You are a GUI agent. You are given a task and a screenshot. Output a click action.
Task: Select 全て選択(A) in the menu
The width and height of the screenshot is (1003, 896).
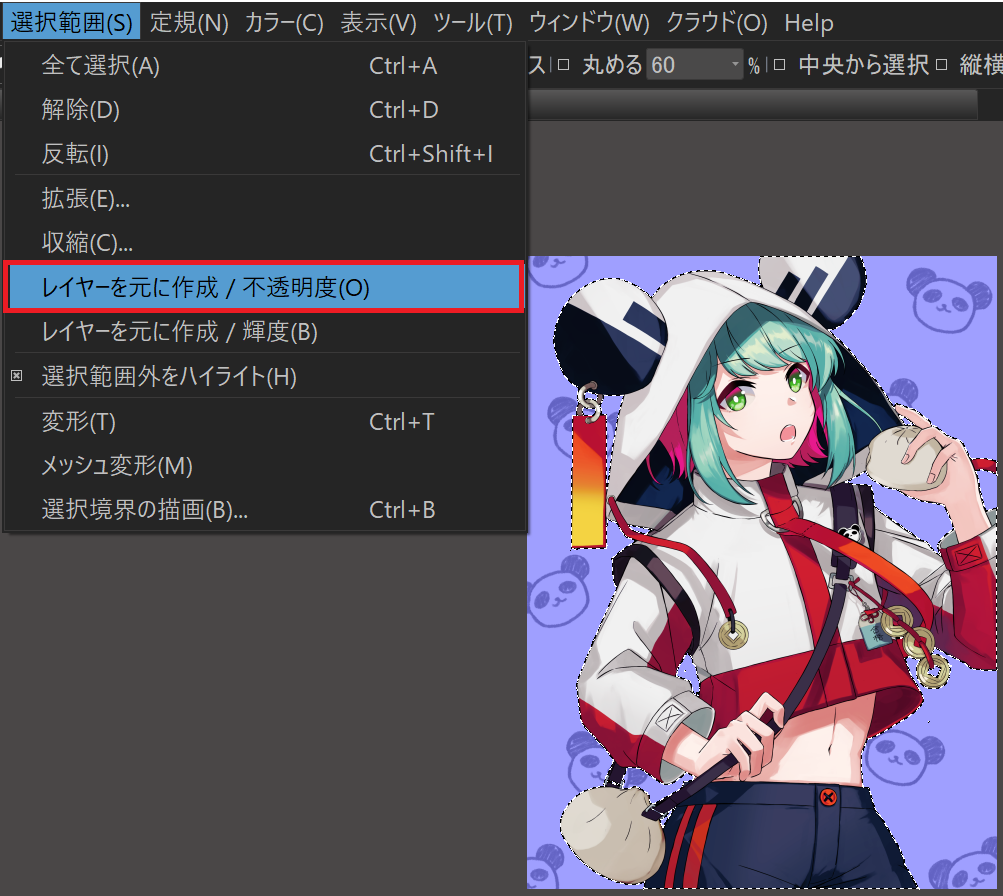click(x=100, y=67)
